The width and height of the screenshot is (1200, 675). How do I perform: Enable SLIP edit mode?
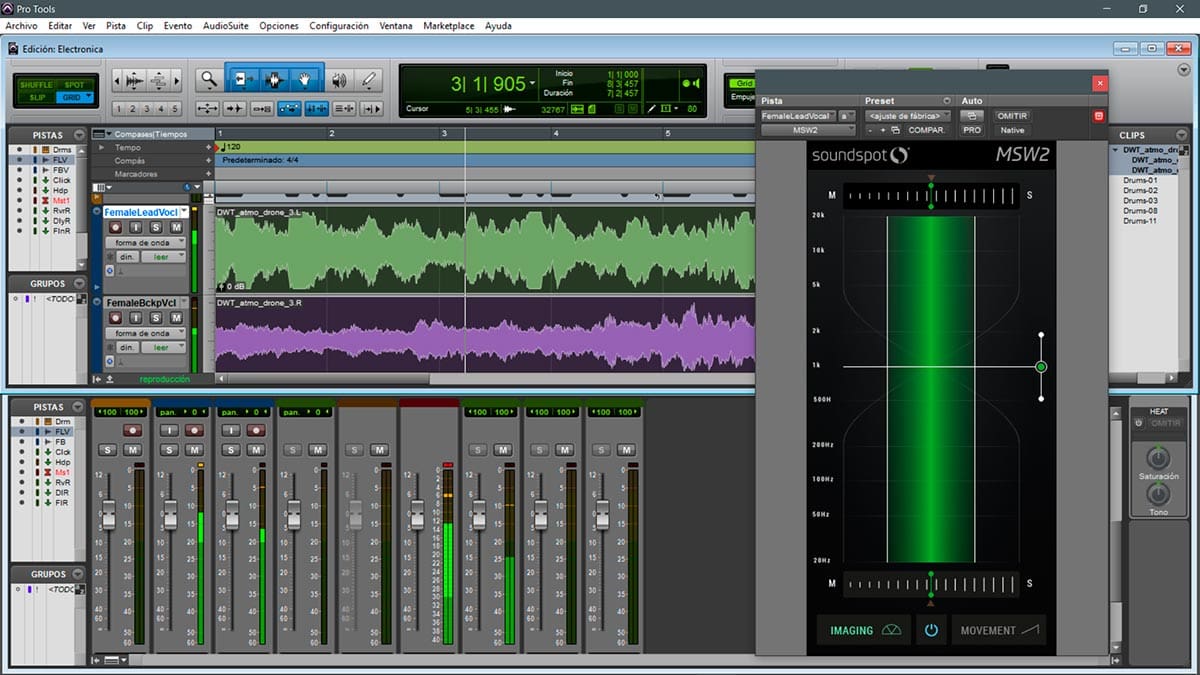tap(37, 97)
